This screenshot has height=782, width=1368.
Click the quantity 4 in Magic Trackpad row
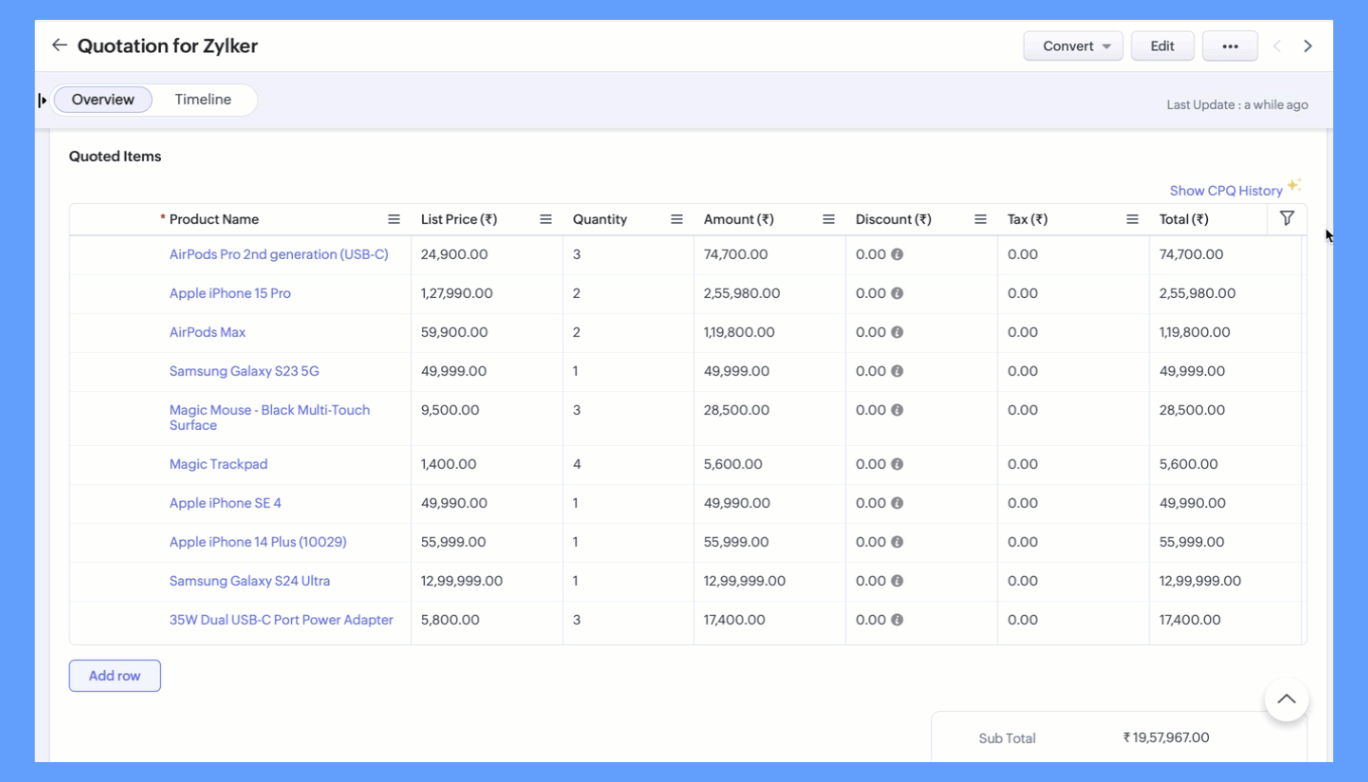[x=577, y=464]
